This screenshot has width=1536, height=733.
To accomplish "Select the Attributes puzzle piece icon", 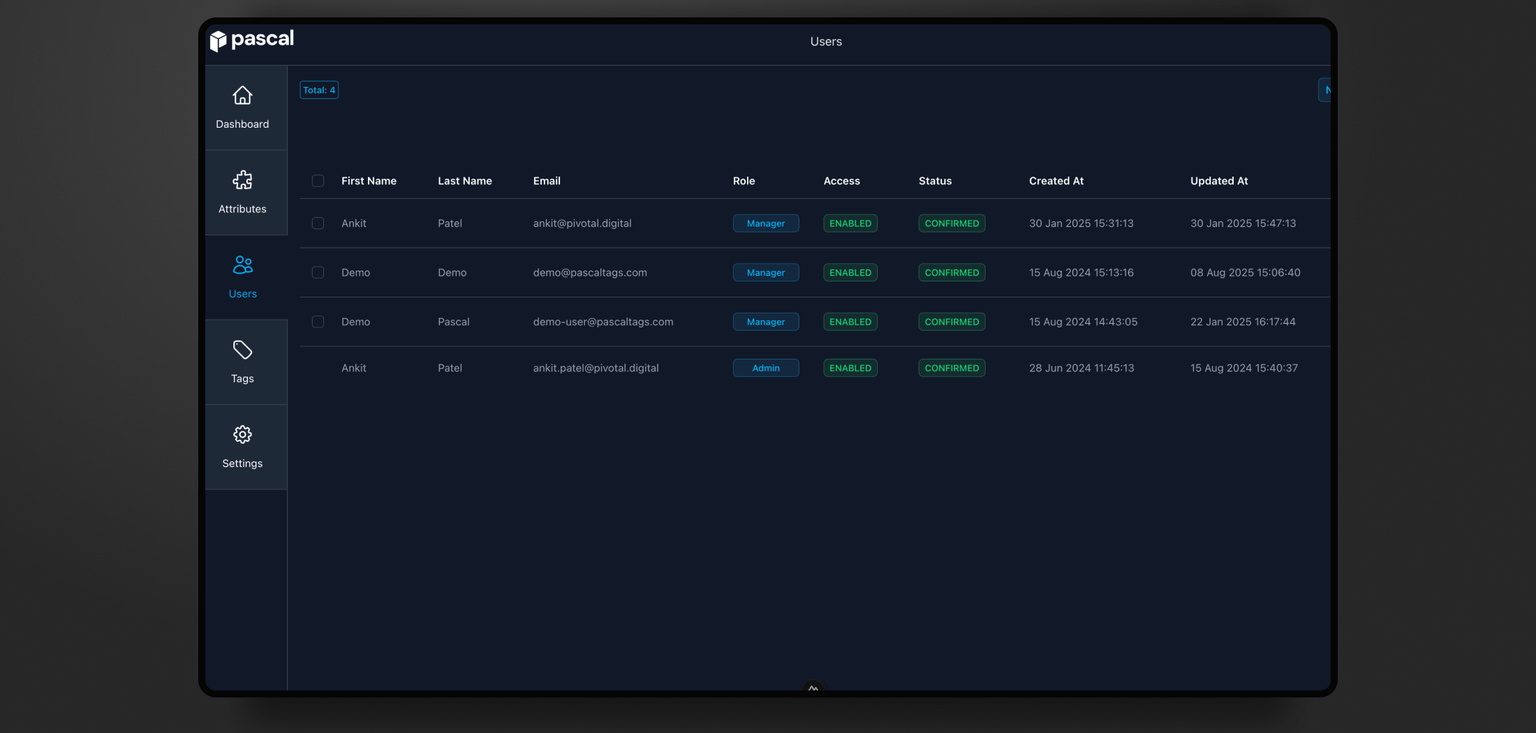I will pos(242,181).
